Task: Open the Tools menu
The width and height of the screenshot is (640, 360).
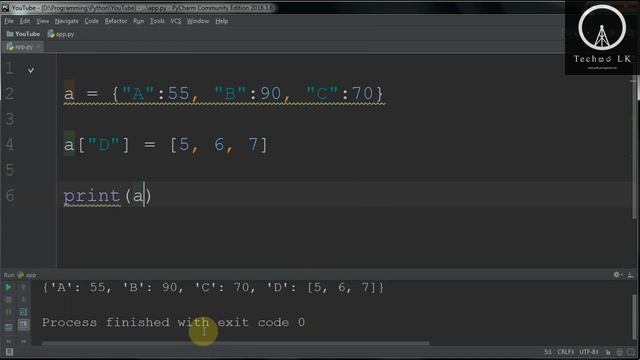Action: pyautogui.click(x=157, y=21)
